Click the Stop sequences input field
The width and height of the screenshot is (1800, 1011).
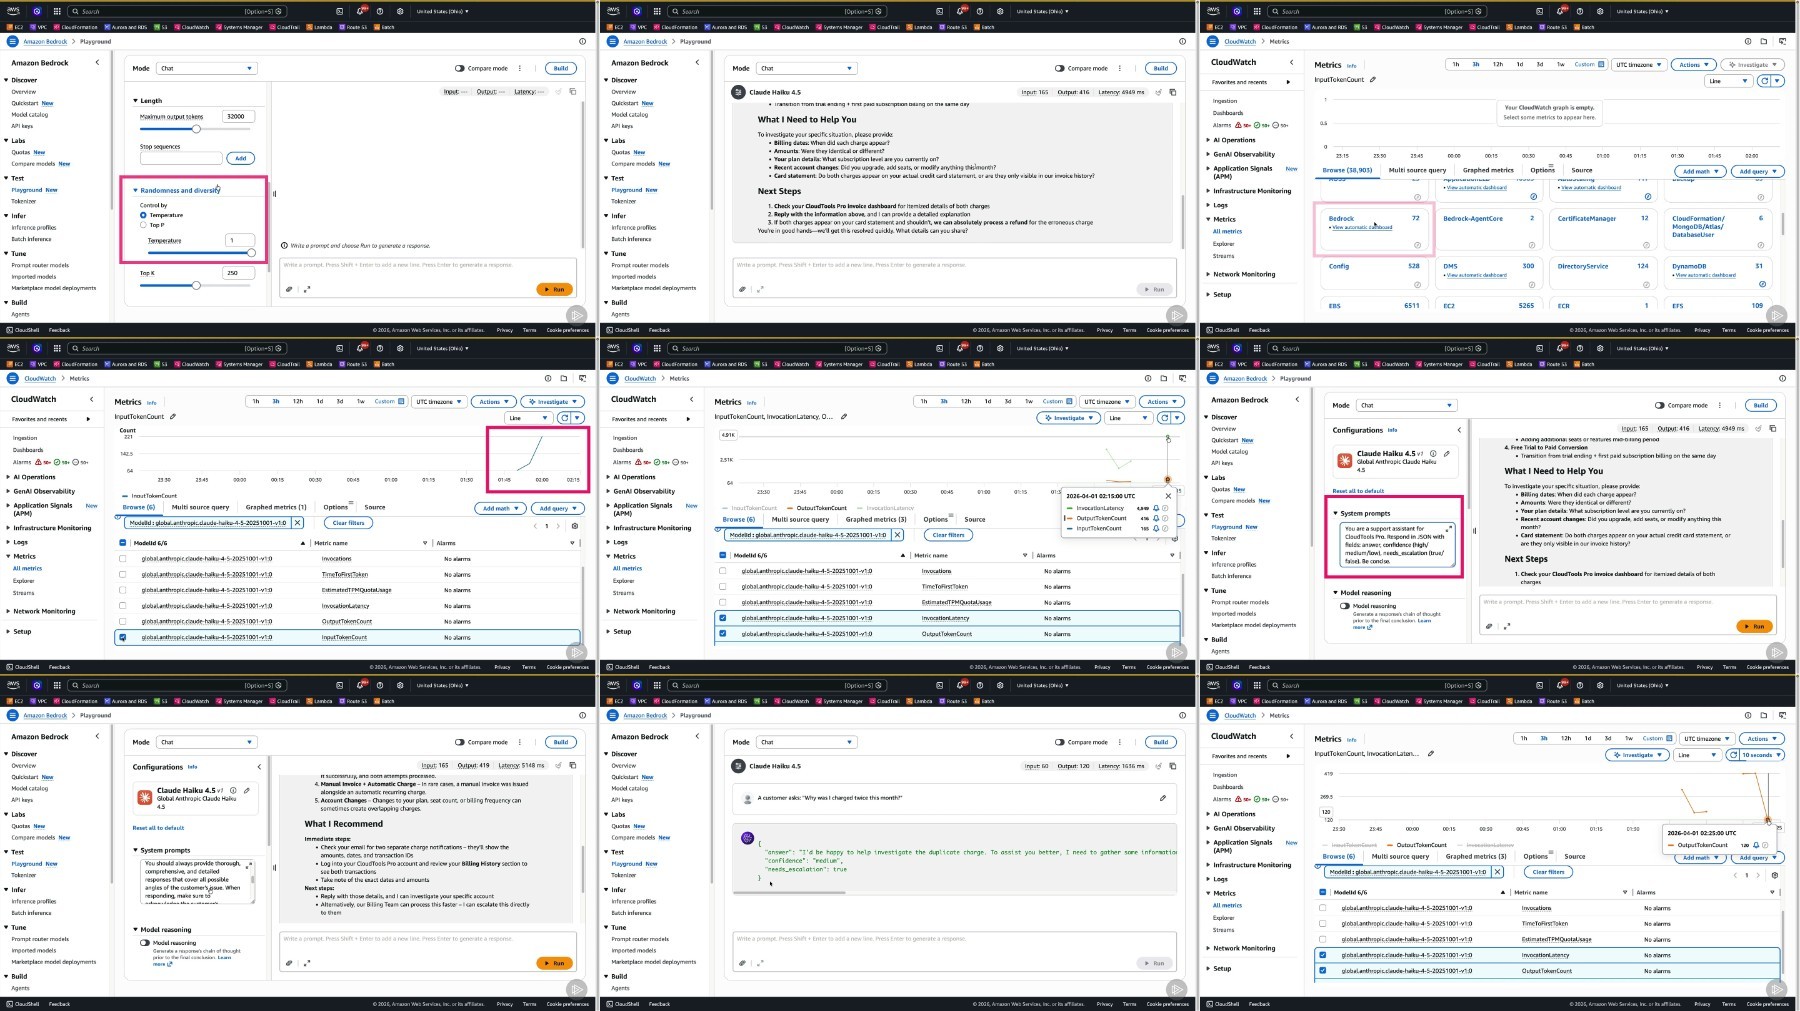pyautogui.click(x=181, y=158)
